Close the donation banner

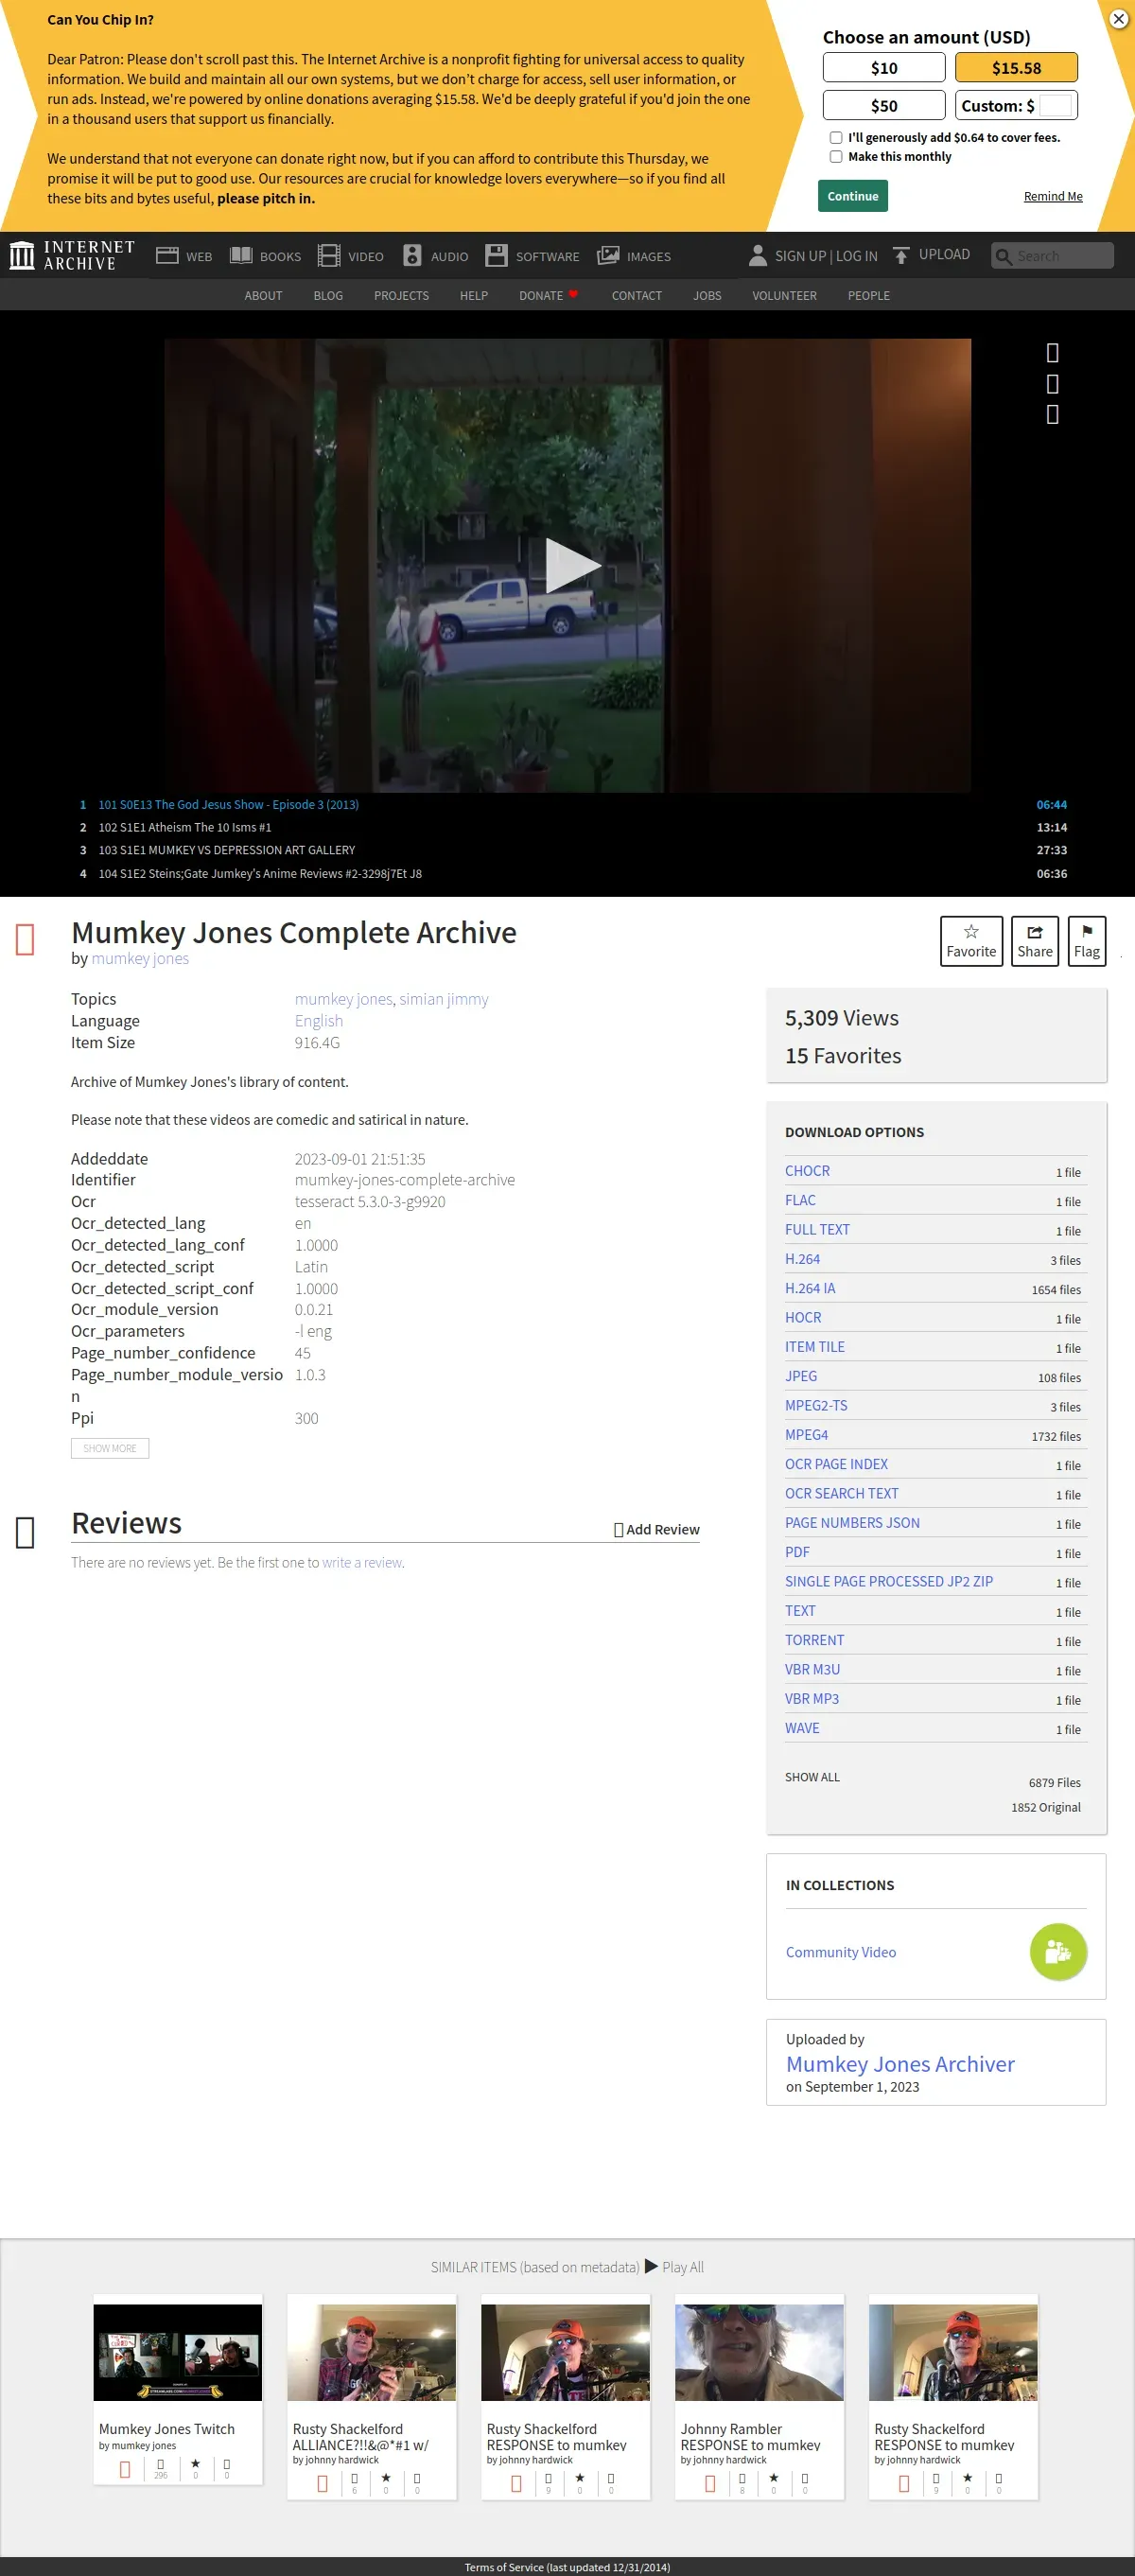pos(1119,19)
